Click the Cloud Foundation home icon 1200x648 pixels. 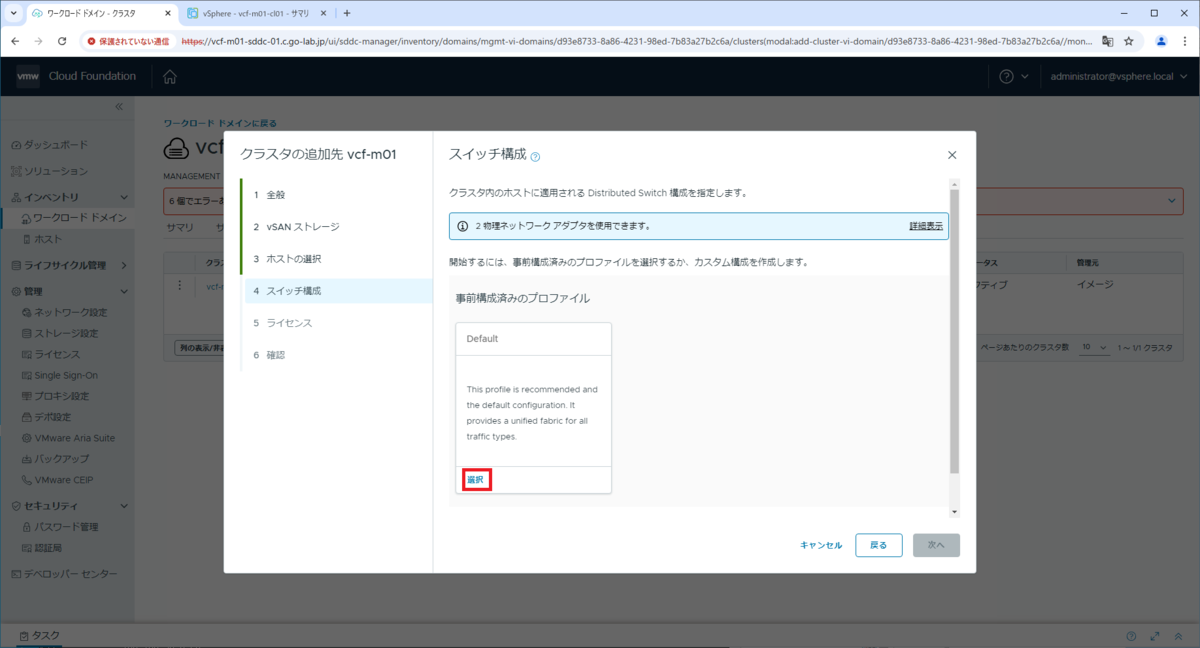tap(170, 77)
